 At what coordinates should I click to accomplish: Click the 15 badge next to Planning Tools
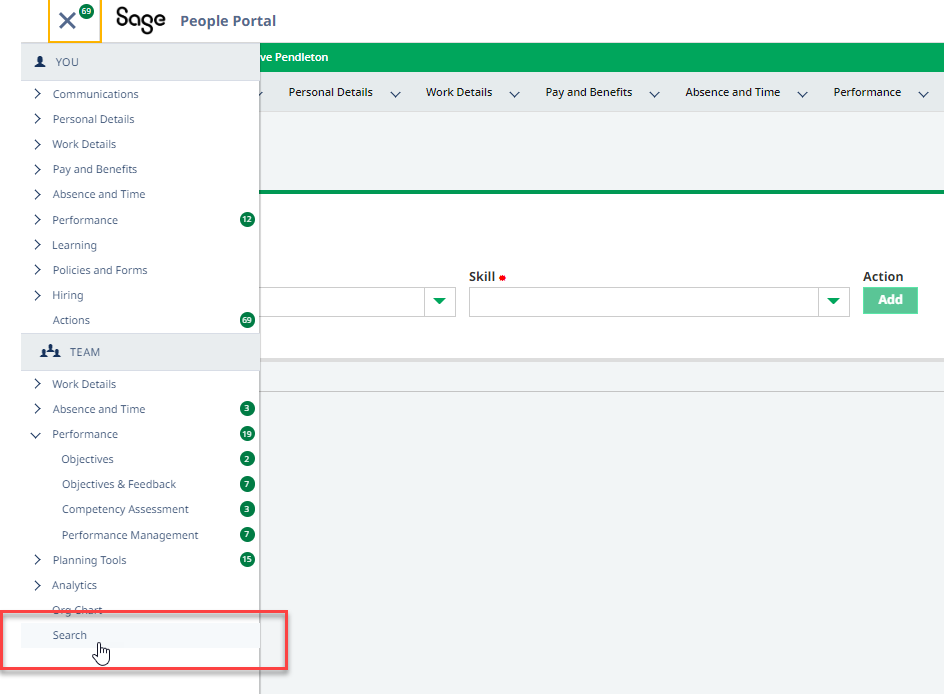(x=247, y=560)
